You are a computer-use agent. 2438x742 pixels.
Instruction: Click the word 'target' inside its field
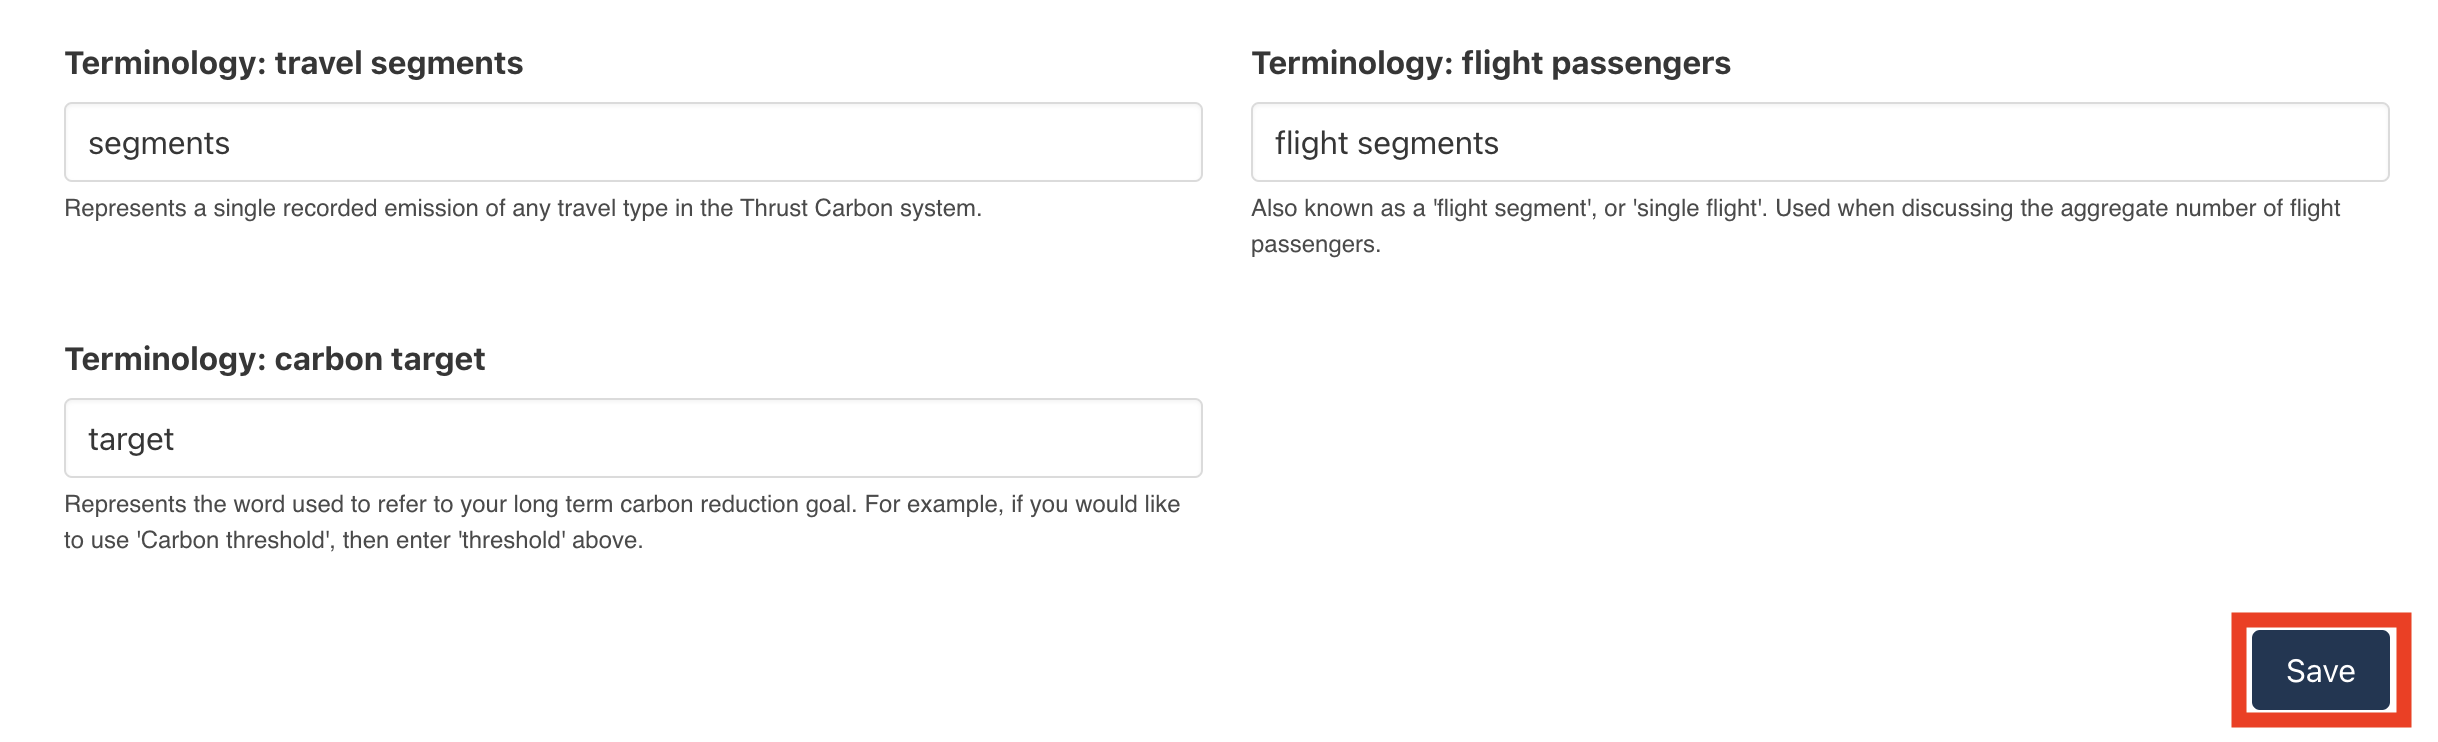[x=131, y=439]
